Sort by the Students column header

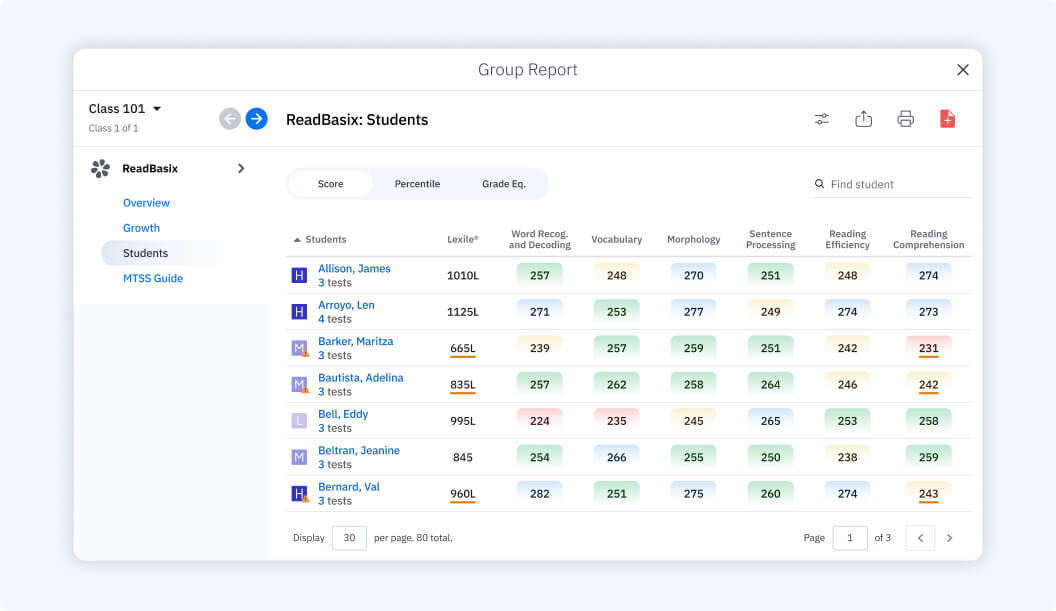tap(320, 239)
